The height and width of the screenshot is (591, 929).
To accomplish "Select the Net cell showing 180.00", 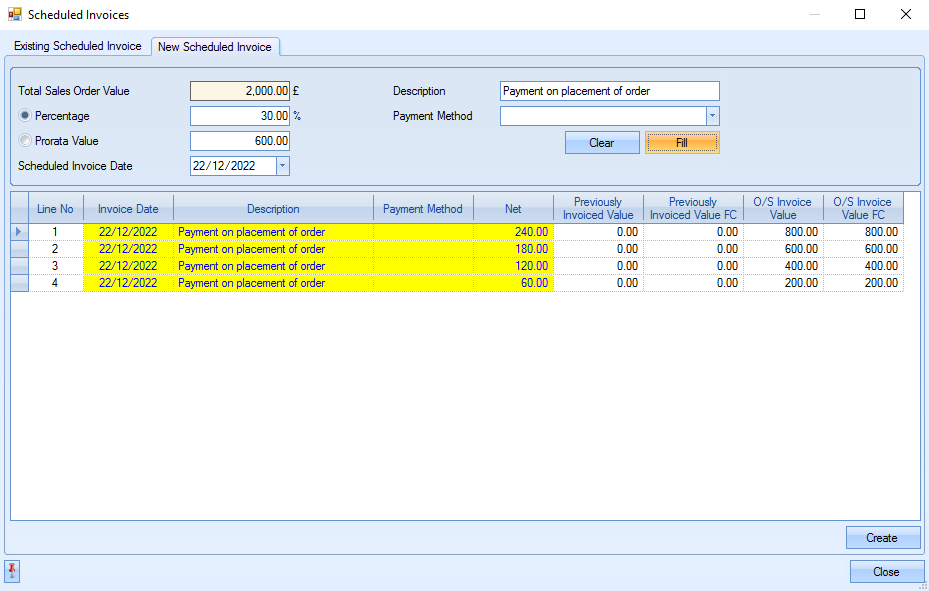I will pyautogui.click(x=513, y=249).
